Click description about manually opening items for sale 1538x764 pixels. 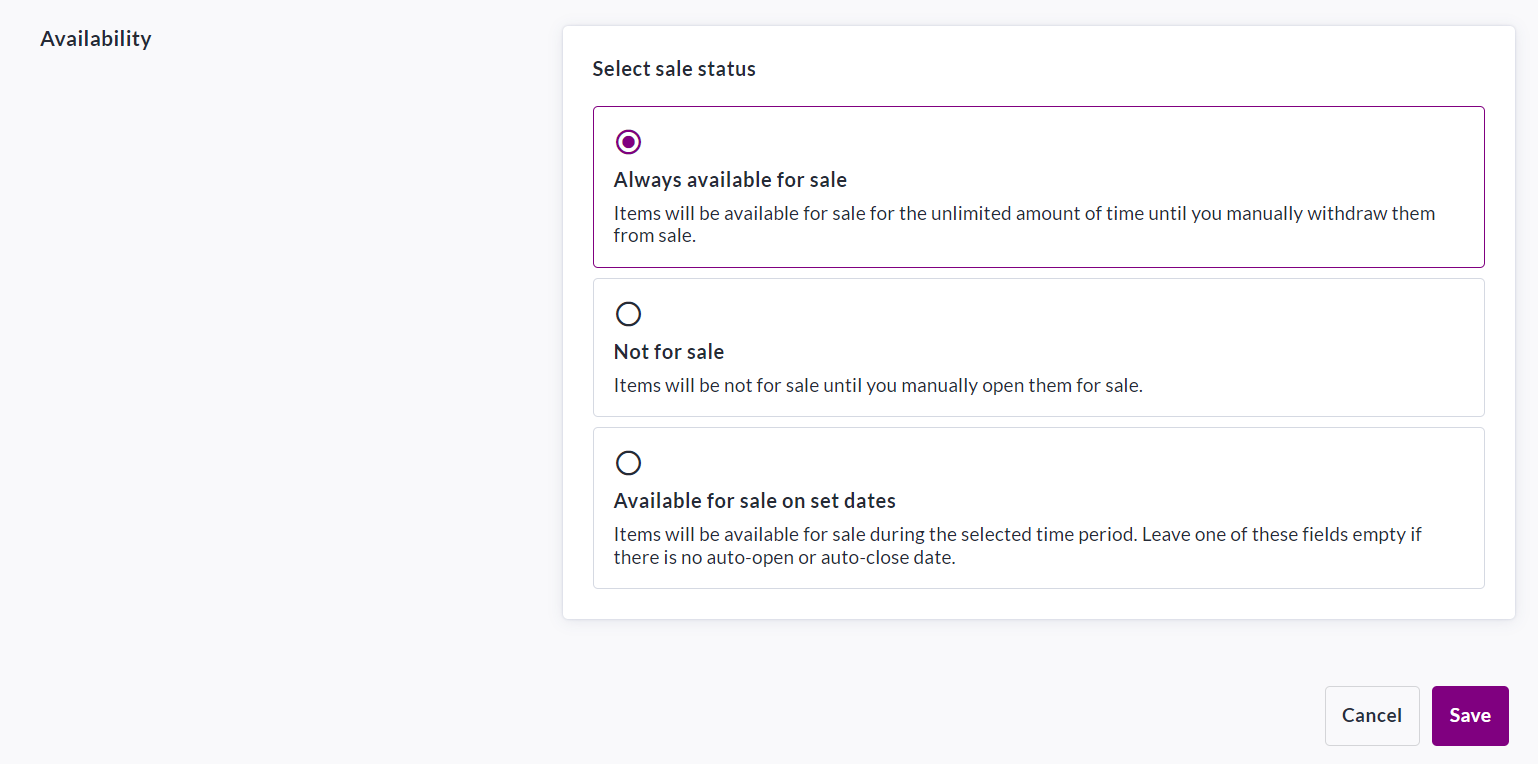[877, 385]
